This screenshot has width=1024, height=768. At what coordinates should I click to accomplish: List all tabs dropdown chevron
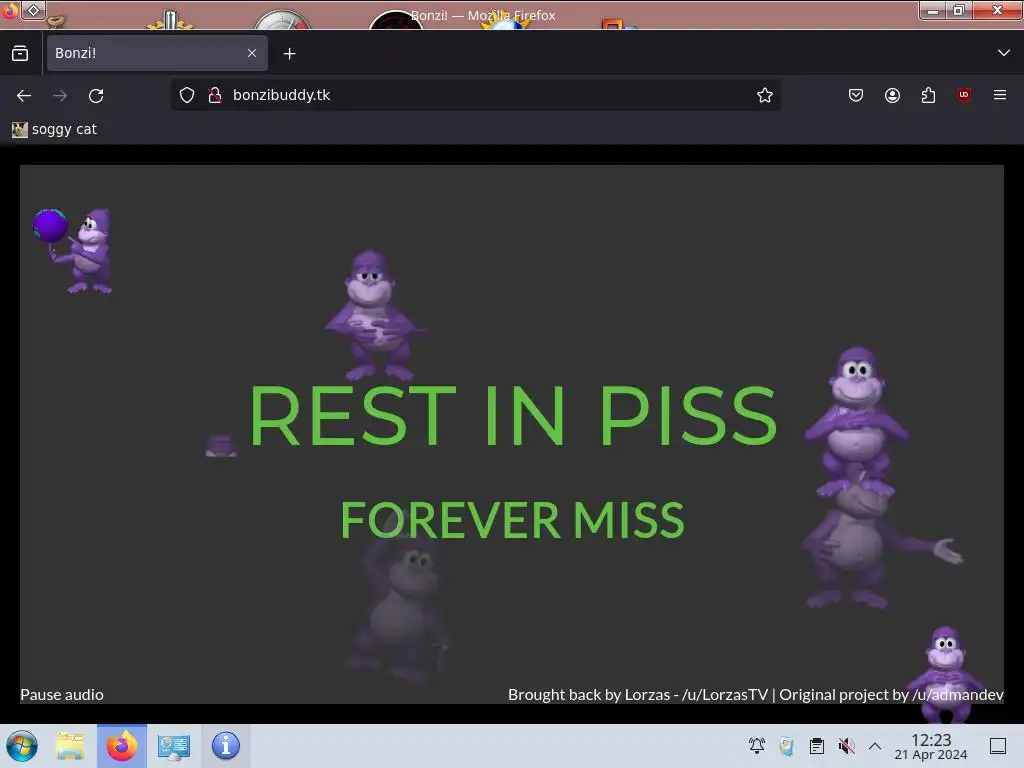(1004, 53)
